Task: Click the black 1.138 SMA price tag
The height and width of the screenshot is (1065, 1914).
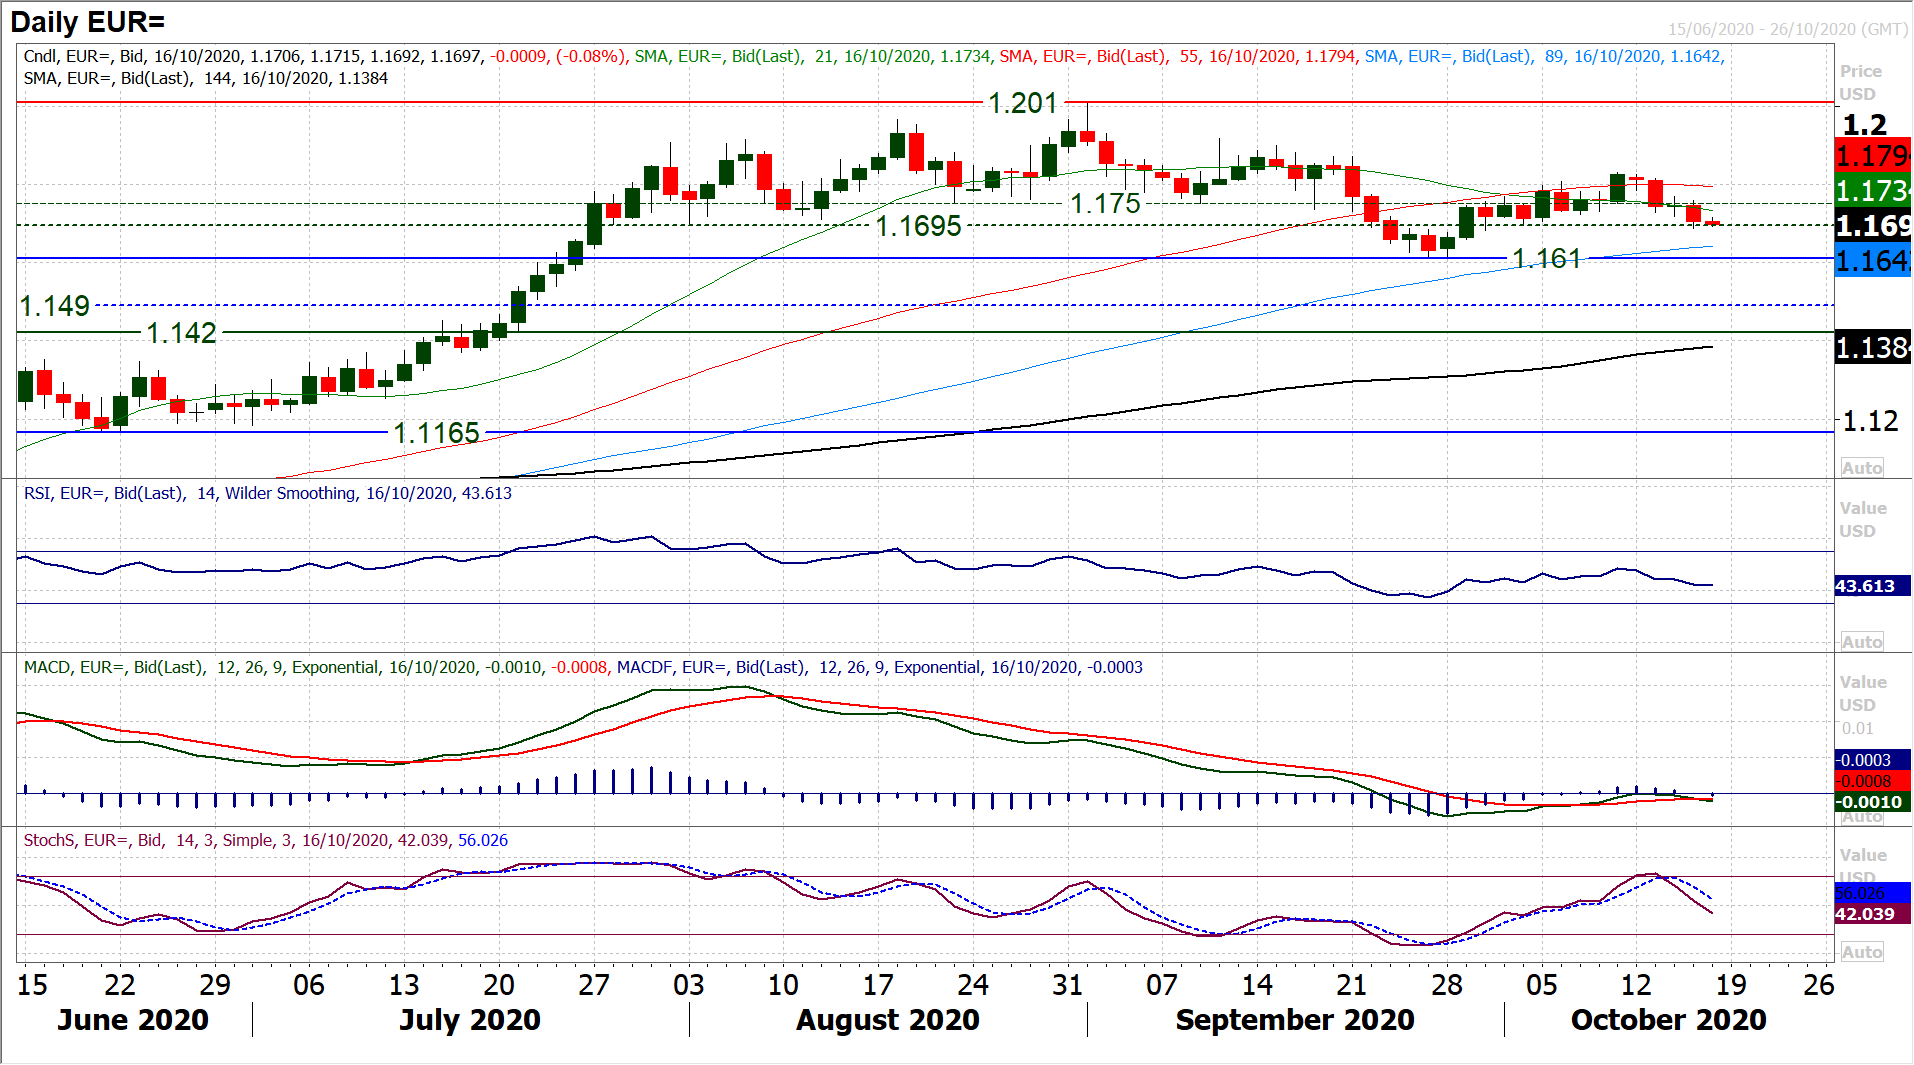Action: tap(1872, 348)
